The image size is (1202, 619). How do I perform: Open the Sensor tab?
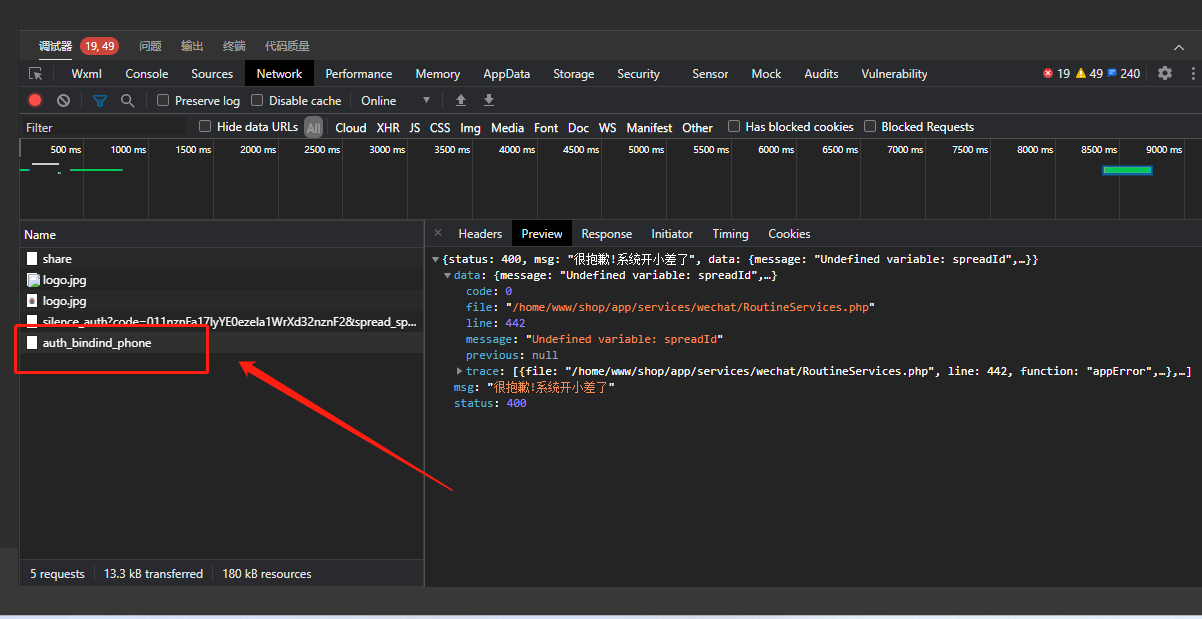[x=711, y=73]
